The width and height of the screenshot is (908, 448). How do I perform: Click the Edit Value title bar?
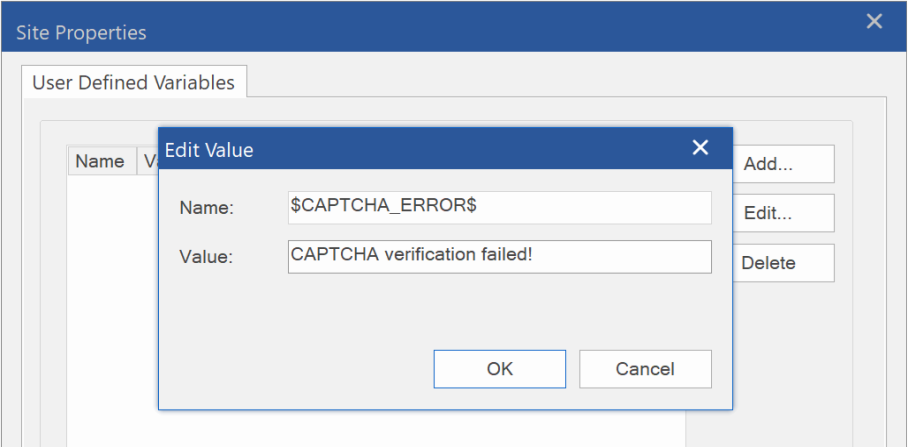(x=420, y=149)
